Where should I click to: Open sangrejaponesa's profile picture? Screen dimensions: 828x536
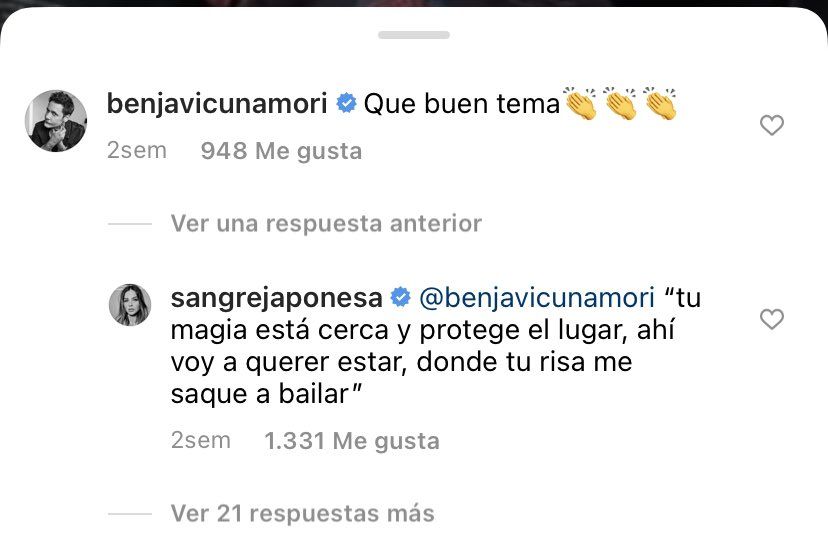coord(130,305)
